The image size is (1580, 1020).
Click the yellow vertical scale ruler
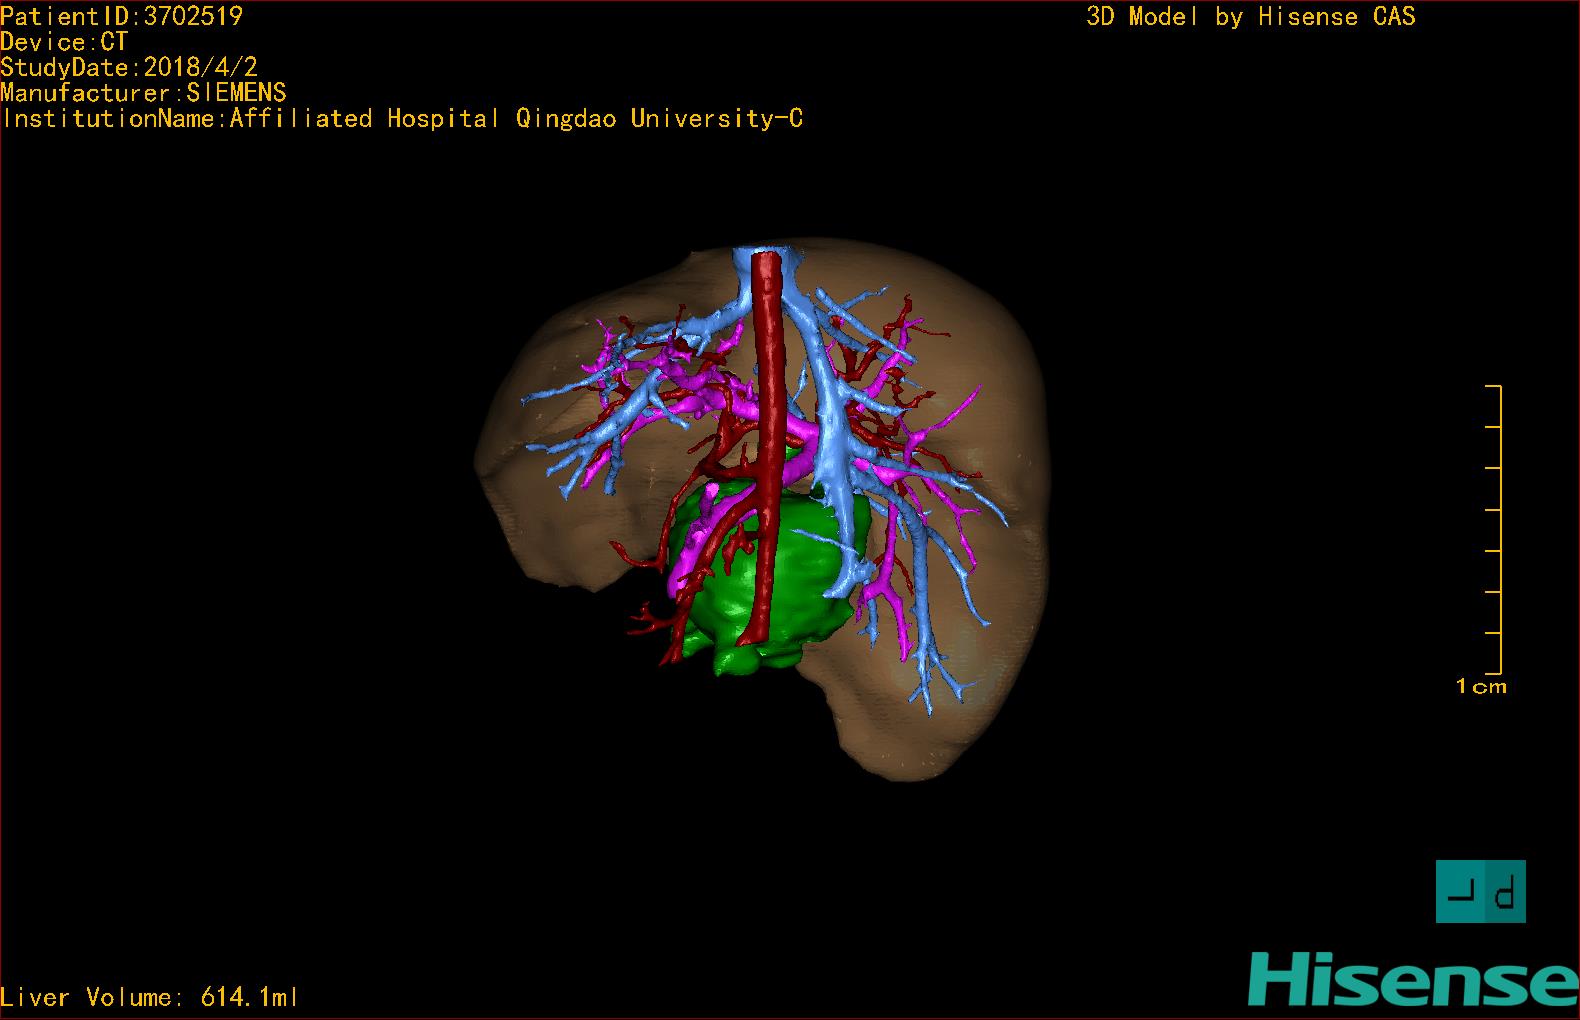pyautogui.click(x=1499, y=529)
